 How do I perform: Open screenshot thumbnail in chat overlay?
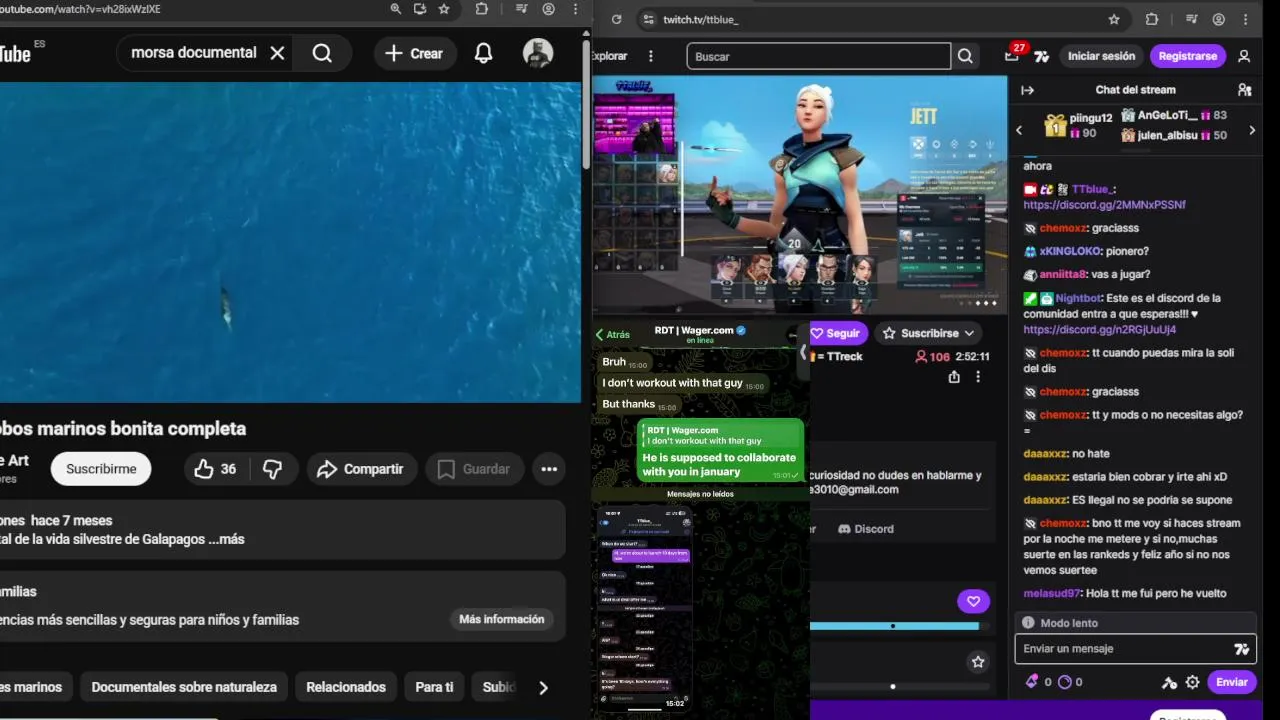(x=645, y=608)
